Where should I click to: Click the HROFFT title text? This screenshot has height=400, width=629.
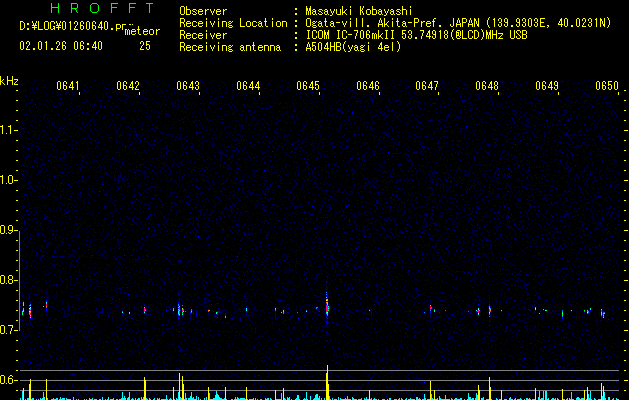(102, 8)
